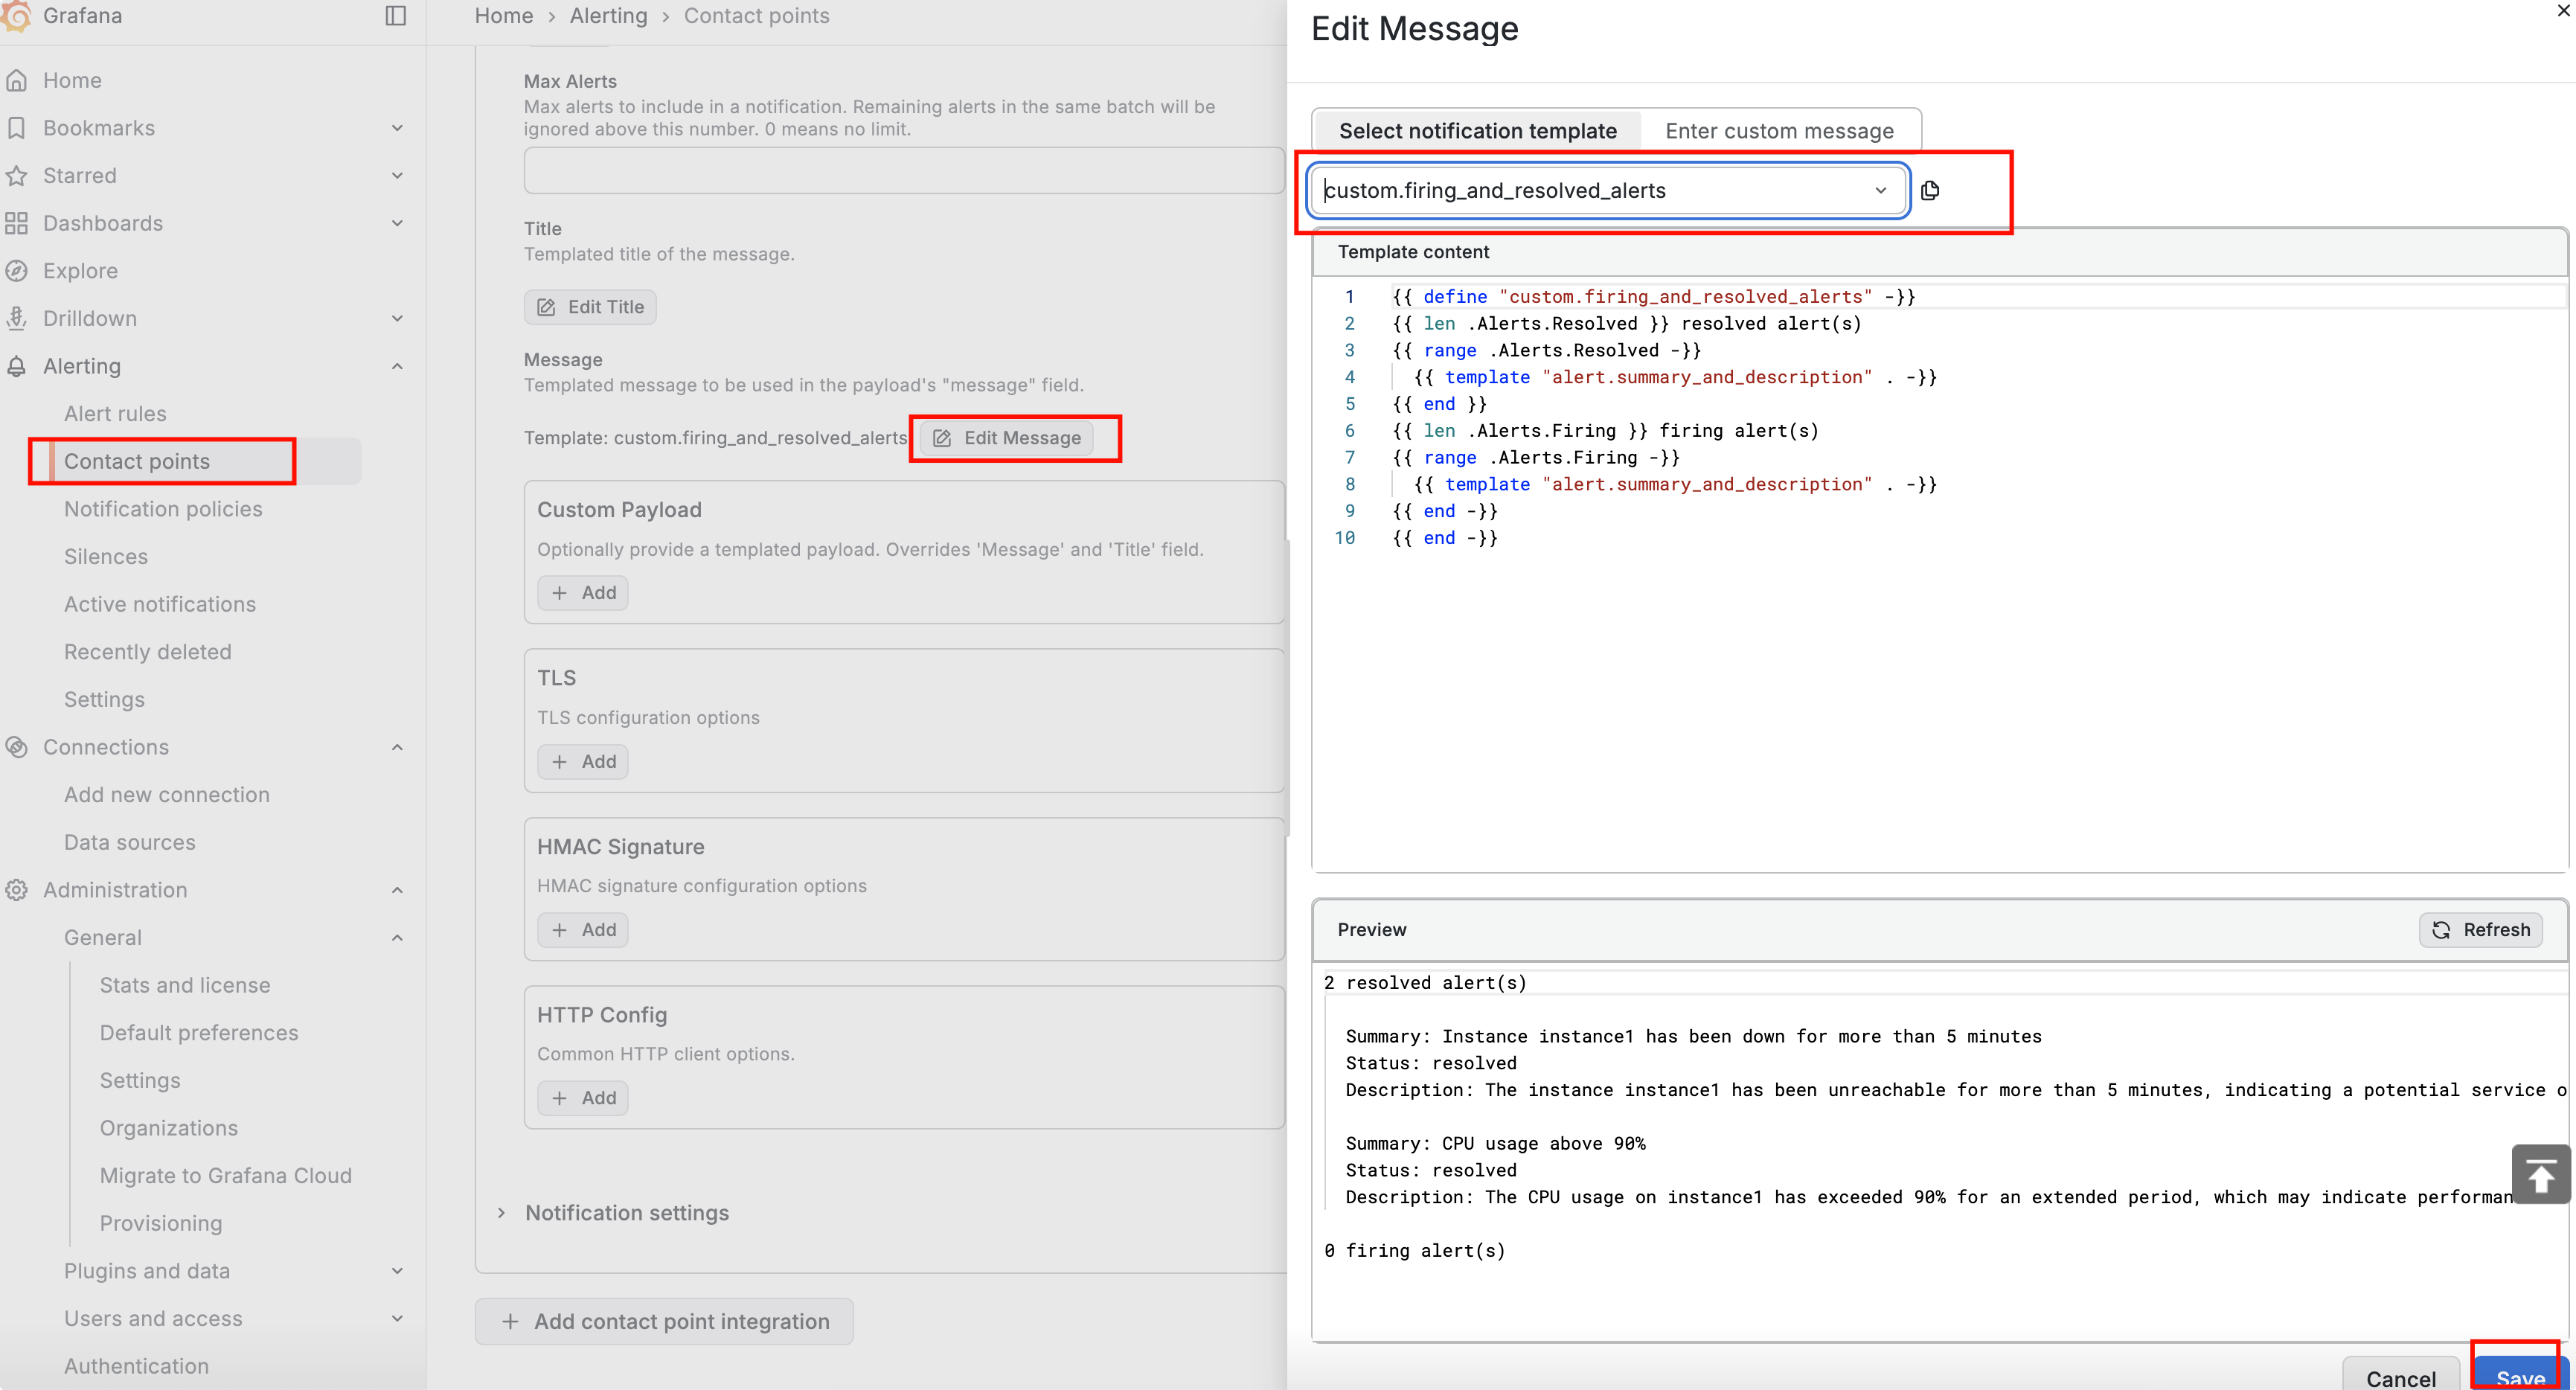This screenshot has height=1390, width=2576.
Task: Collapse the Connections section chevron
Action: point(397,747)
